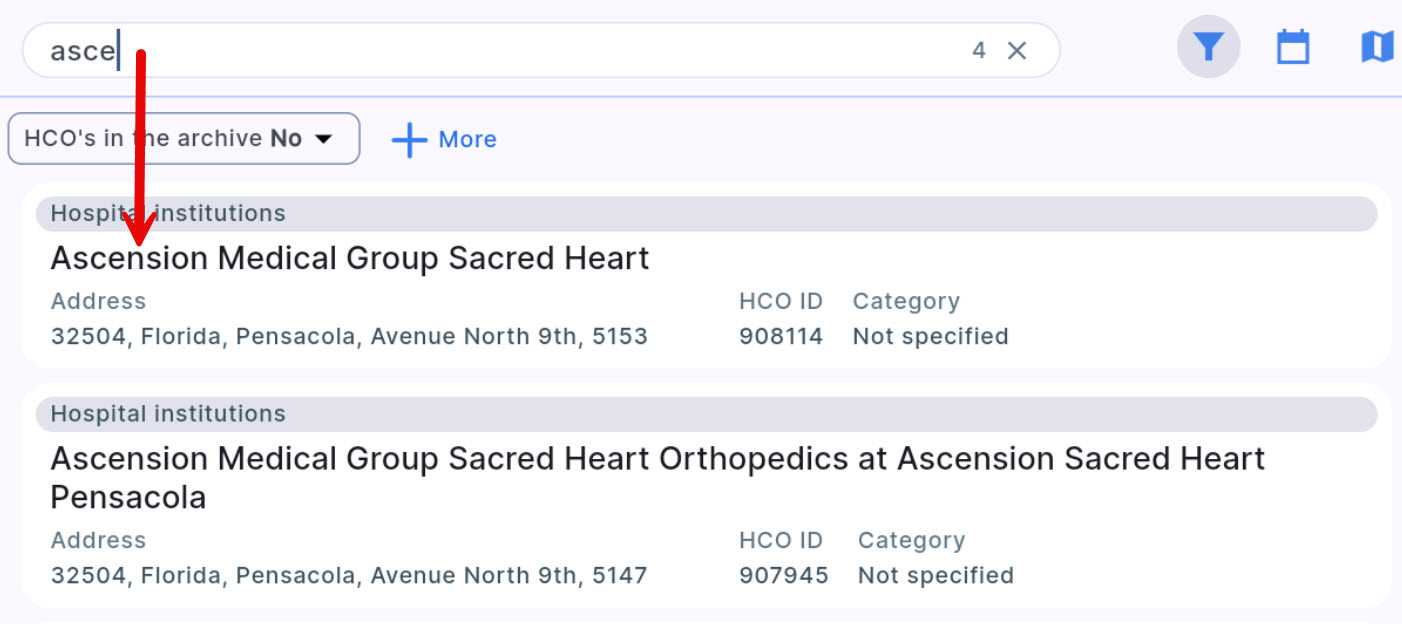
Task: Select HCO ID 908114
Action: 781,336
